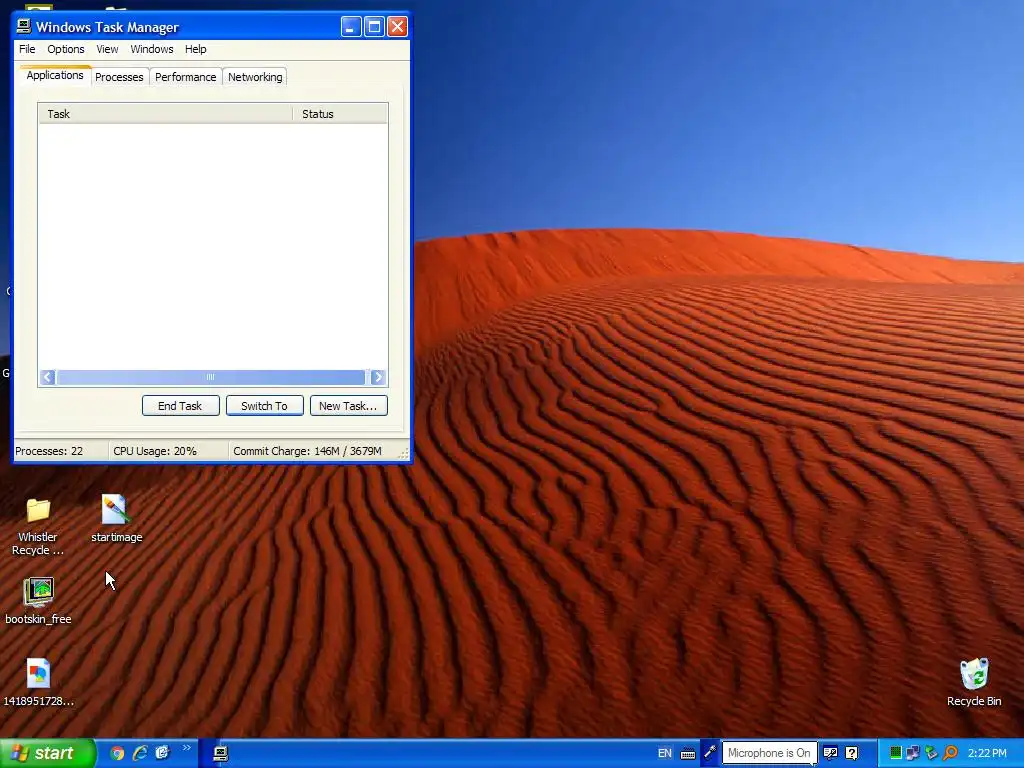Select the startimage desktop icon
The image size is (1024, 768).
pos(116,509)
